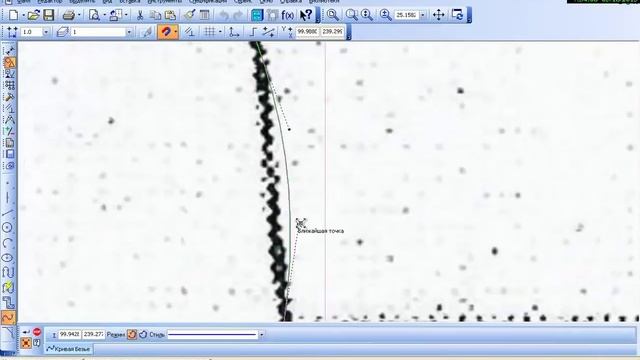Select the Ellipse tool
Screen dimensions: 640x360
[x=8, y=258]
